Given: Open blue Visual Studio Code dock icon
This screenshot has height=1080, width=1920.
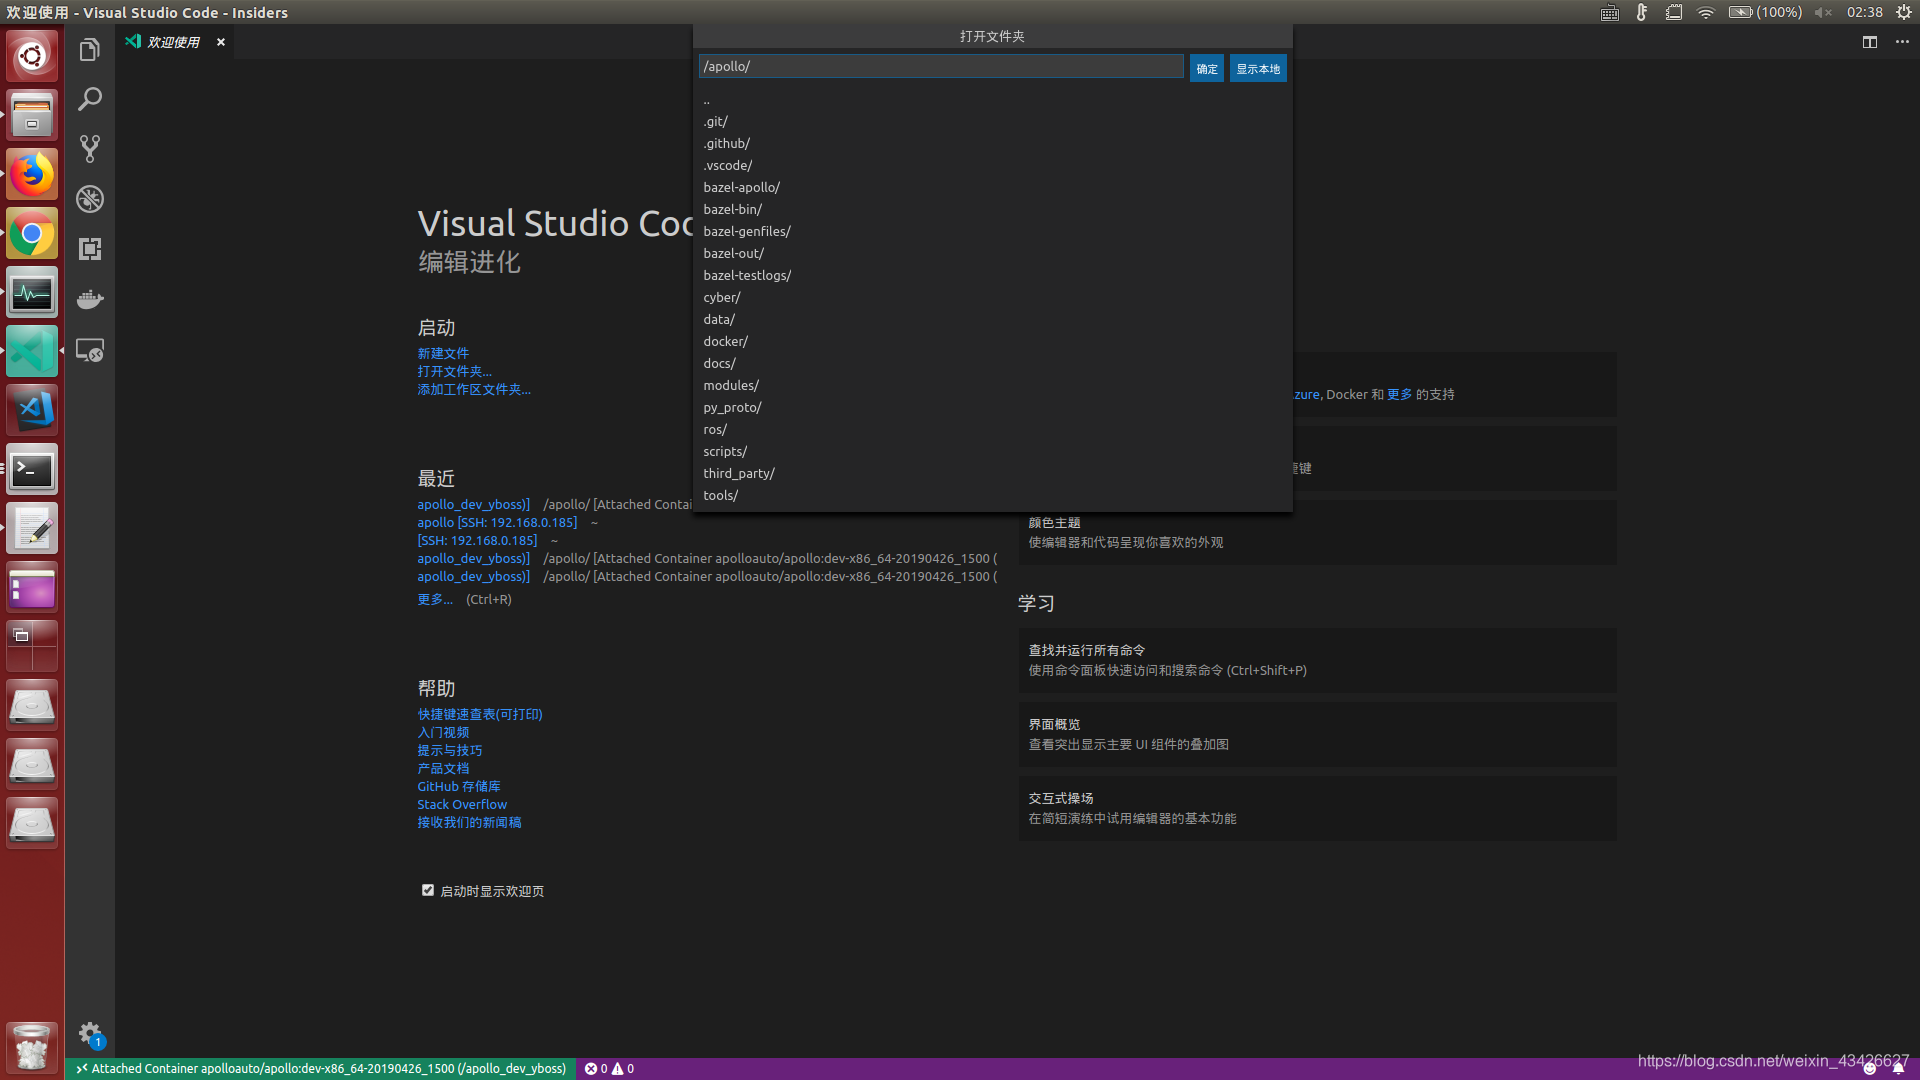Looking at the screenshot, I should click(32, 410).
